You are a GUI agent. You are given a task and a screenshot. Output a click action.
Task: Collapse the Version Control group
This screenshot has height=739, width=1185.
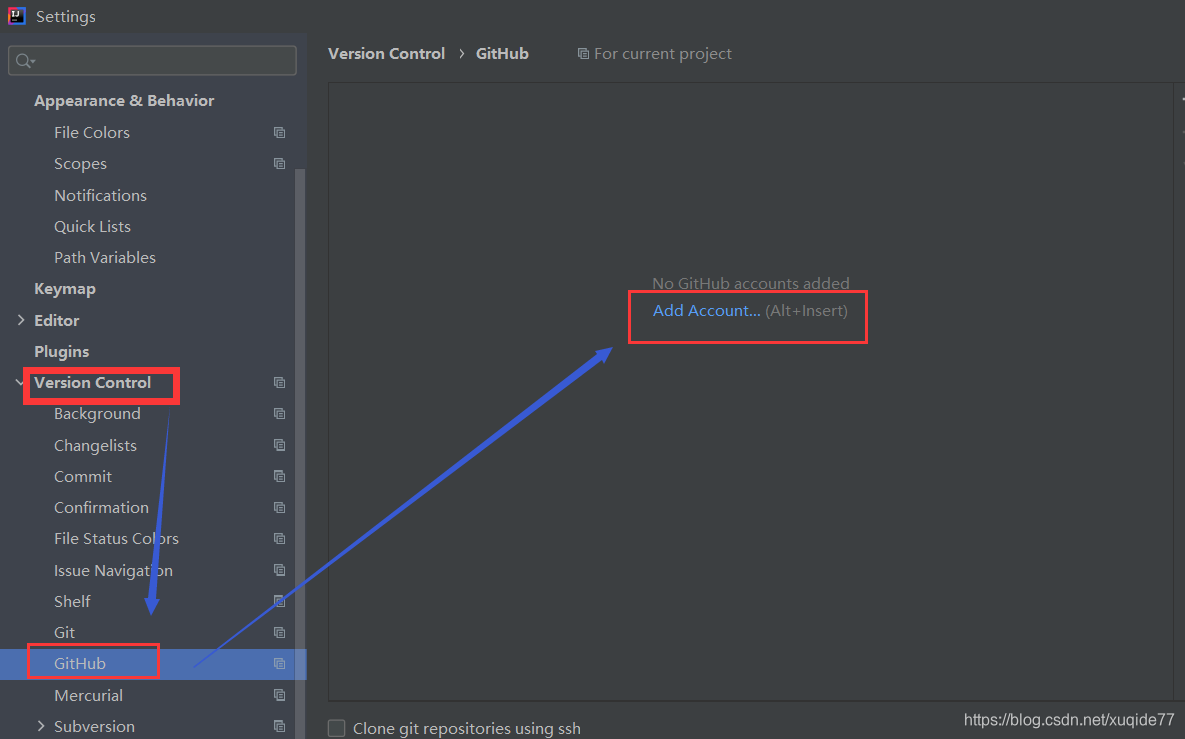click(19, 382)
